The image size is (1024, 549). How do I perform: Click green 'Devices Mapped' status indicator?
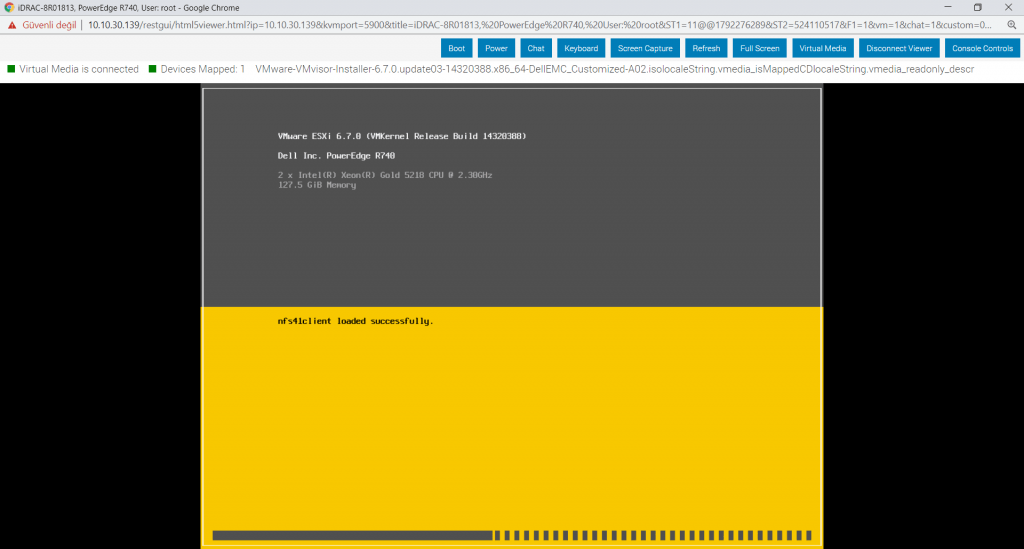point(152,69)
